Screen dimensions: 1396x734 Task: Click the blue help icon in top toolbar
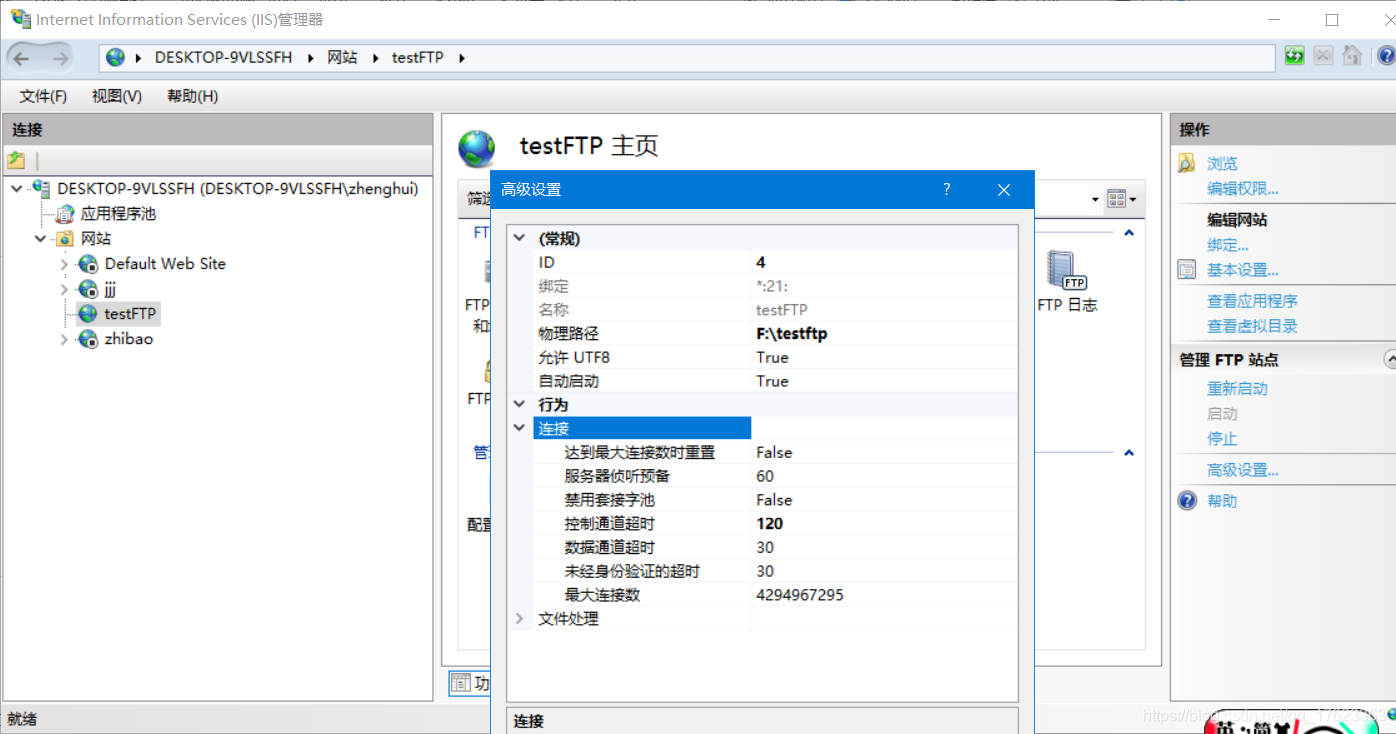[1387, 56]
